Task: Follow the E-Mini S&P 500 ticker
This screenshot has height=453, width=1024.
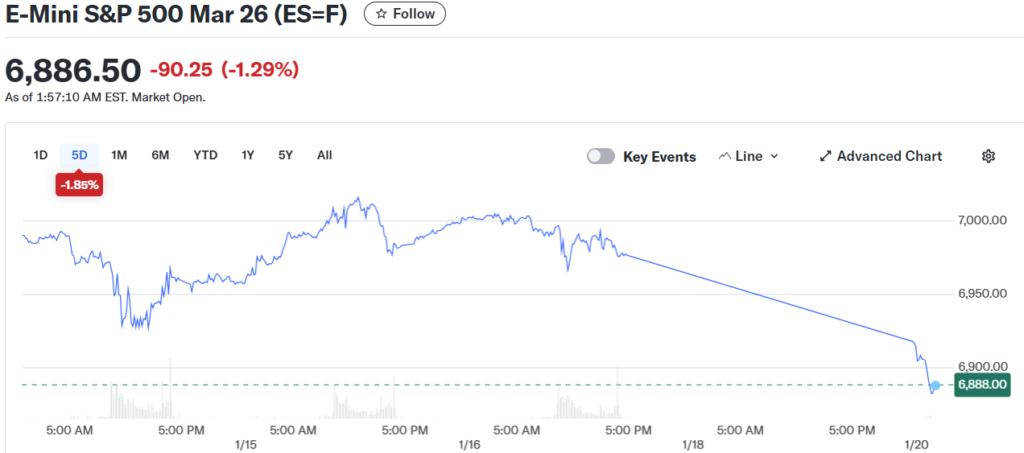Action: point(405,14)
